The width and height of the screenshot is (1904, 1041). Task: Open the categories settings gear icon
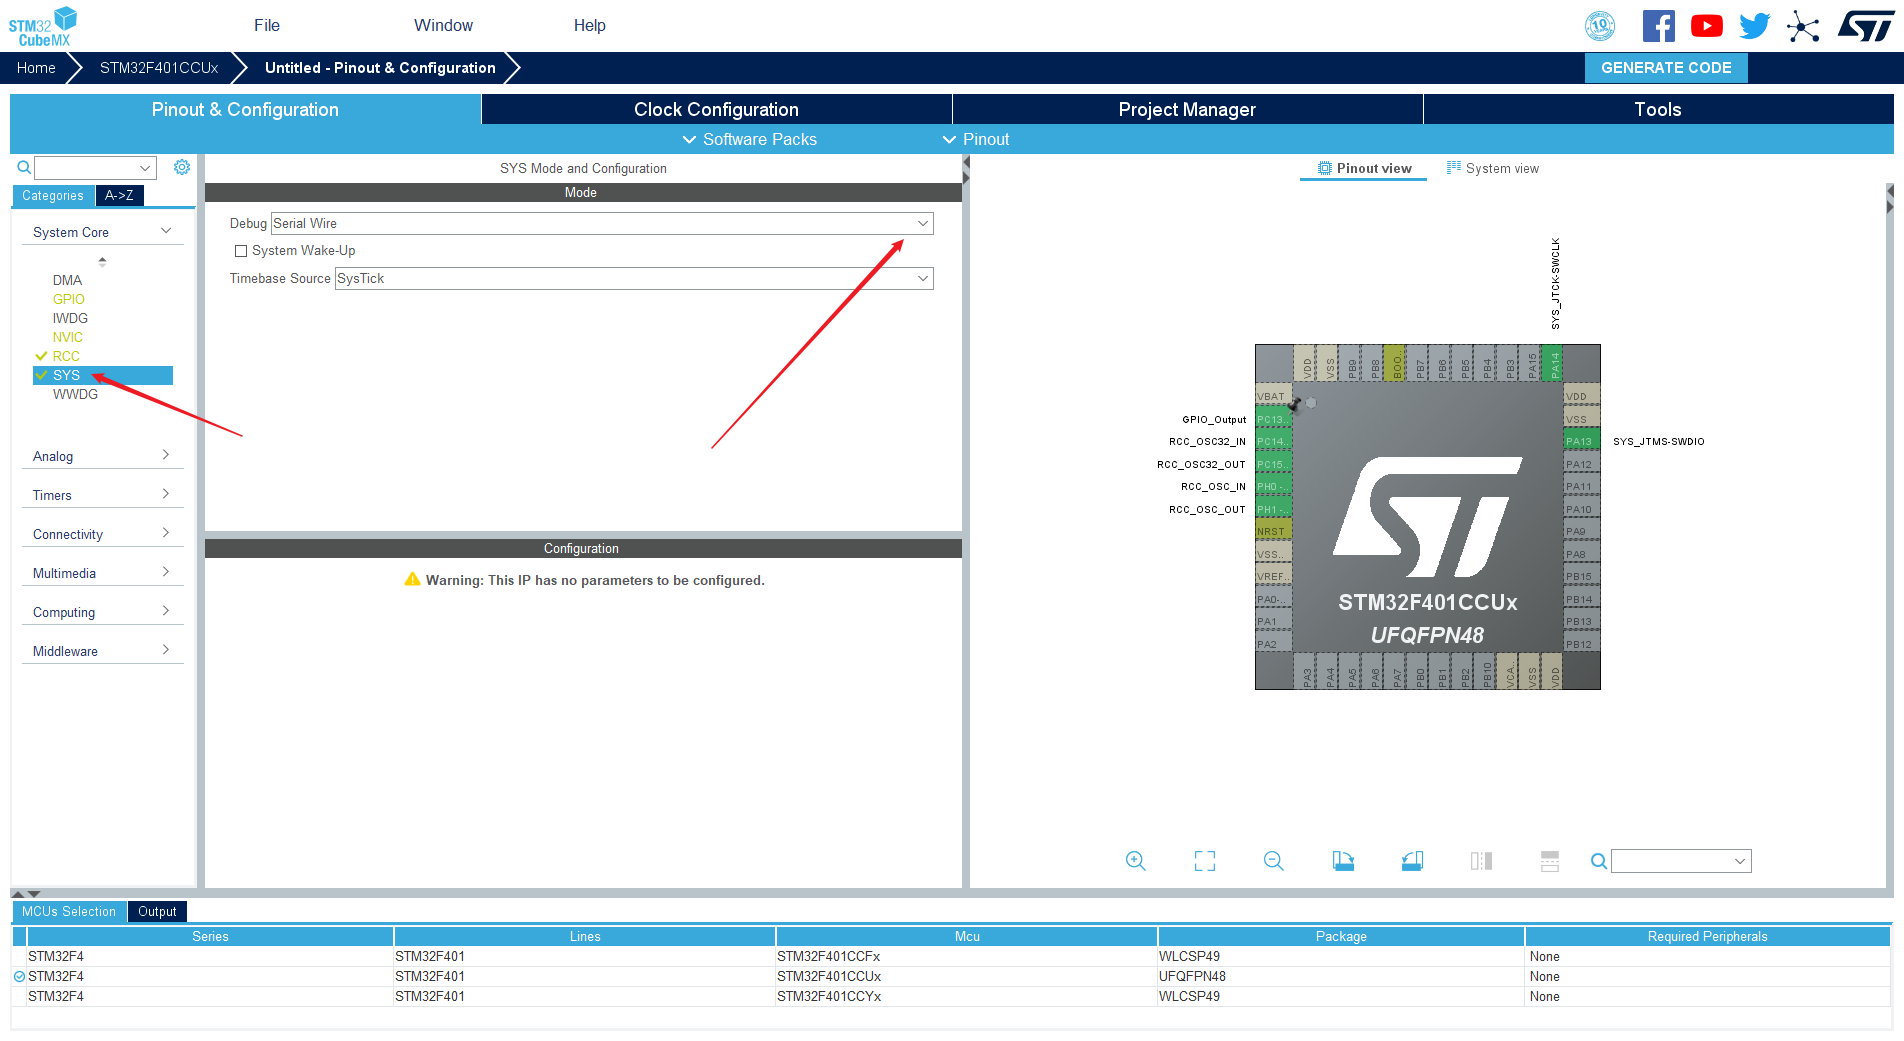pos(181,167)
